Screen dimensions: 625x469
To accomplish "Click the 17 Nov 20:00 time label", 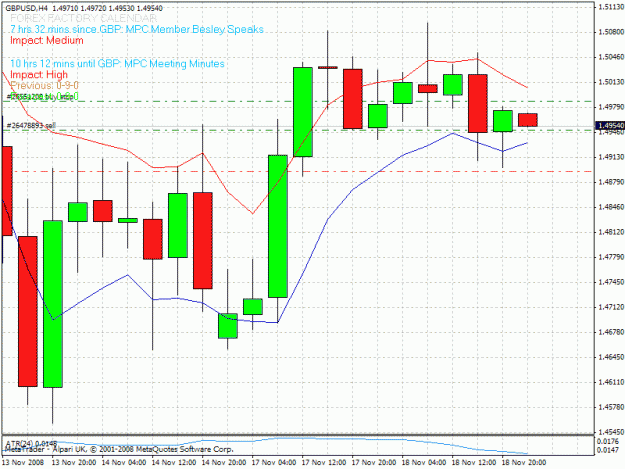I will 374,463.
